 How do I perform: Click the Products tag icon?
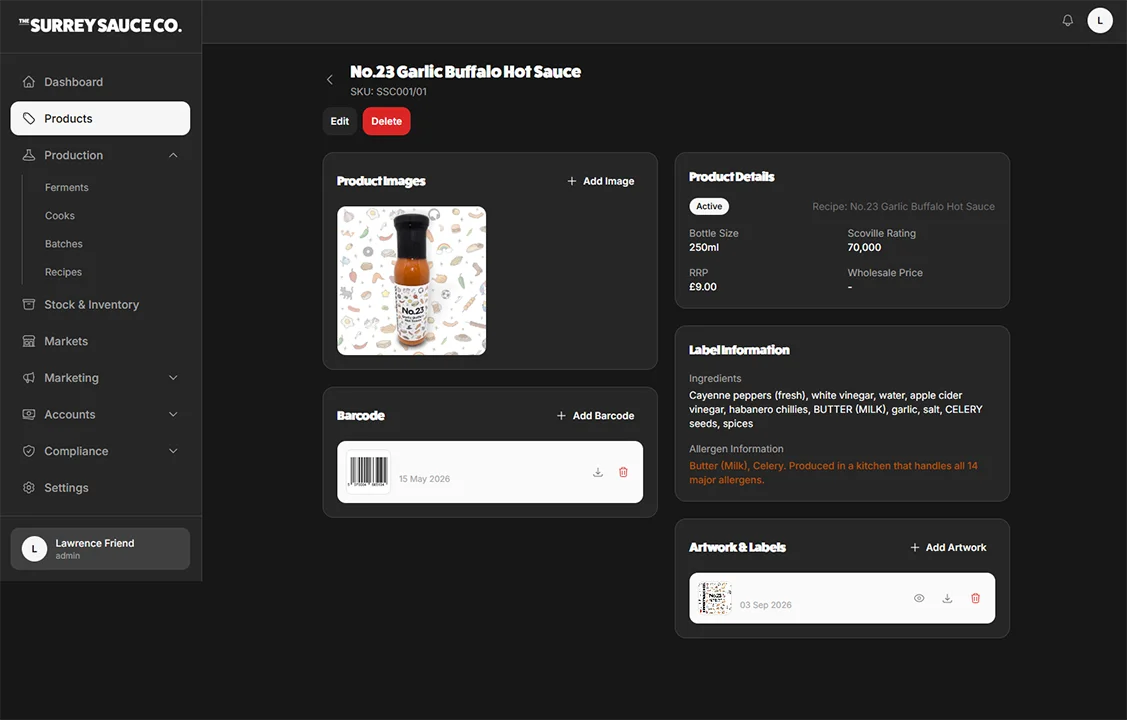(x=29, y=119)
